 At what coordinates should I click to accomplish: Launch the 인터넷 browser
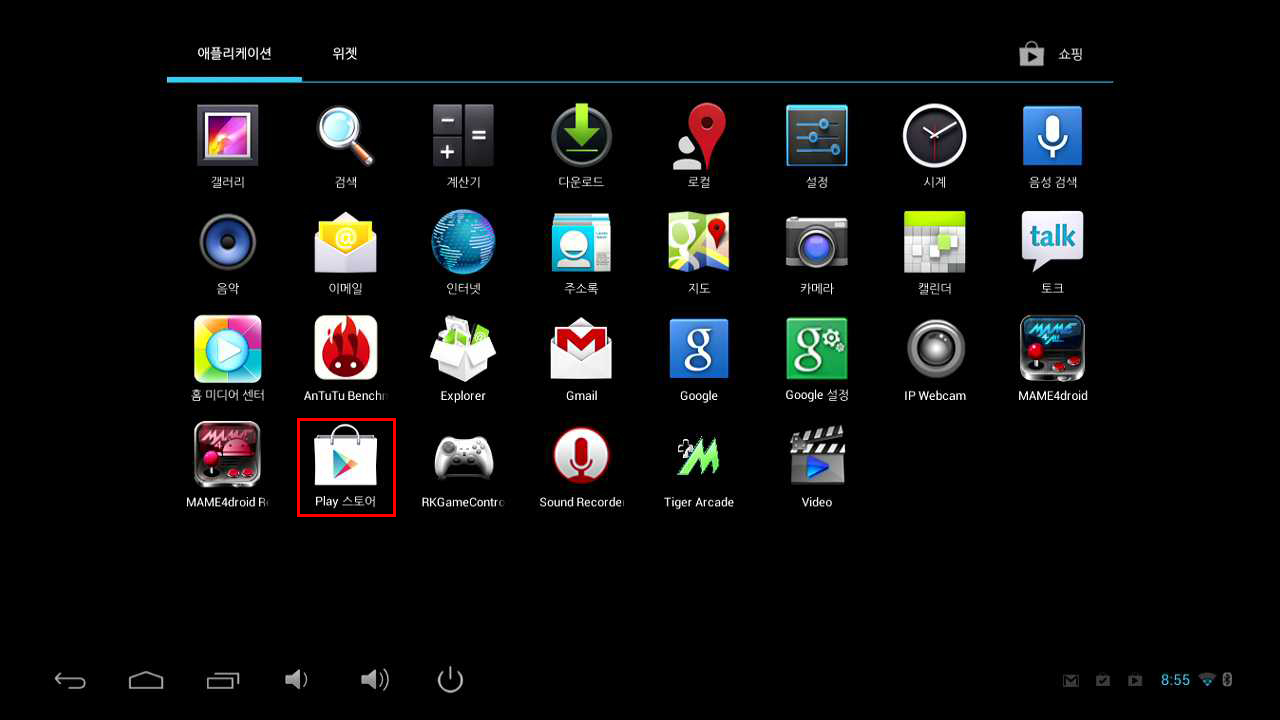click(463, 252)
